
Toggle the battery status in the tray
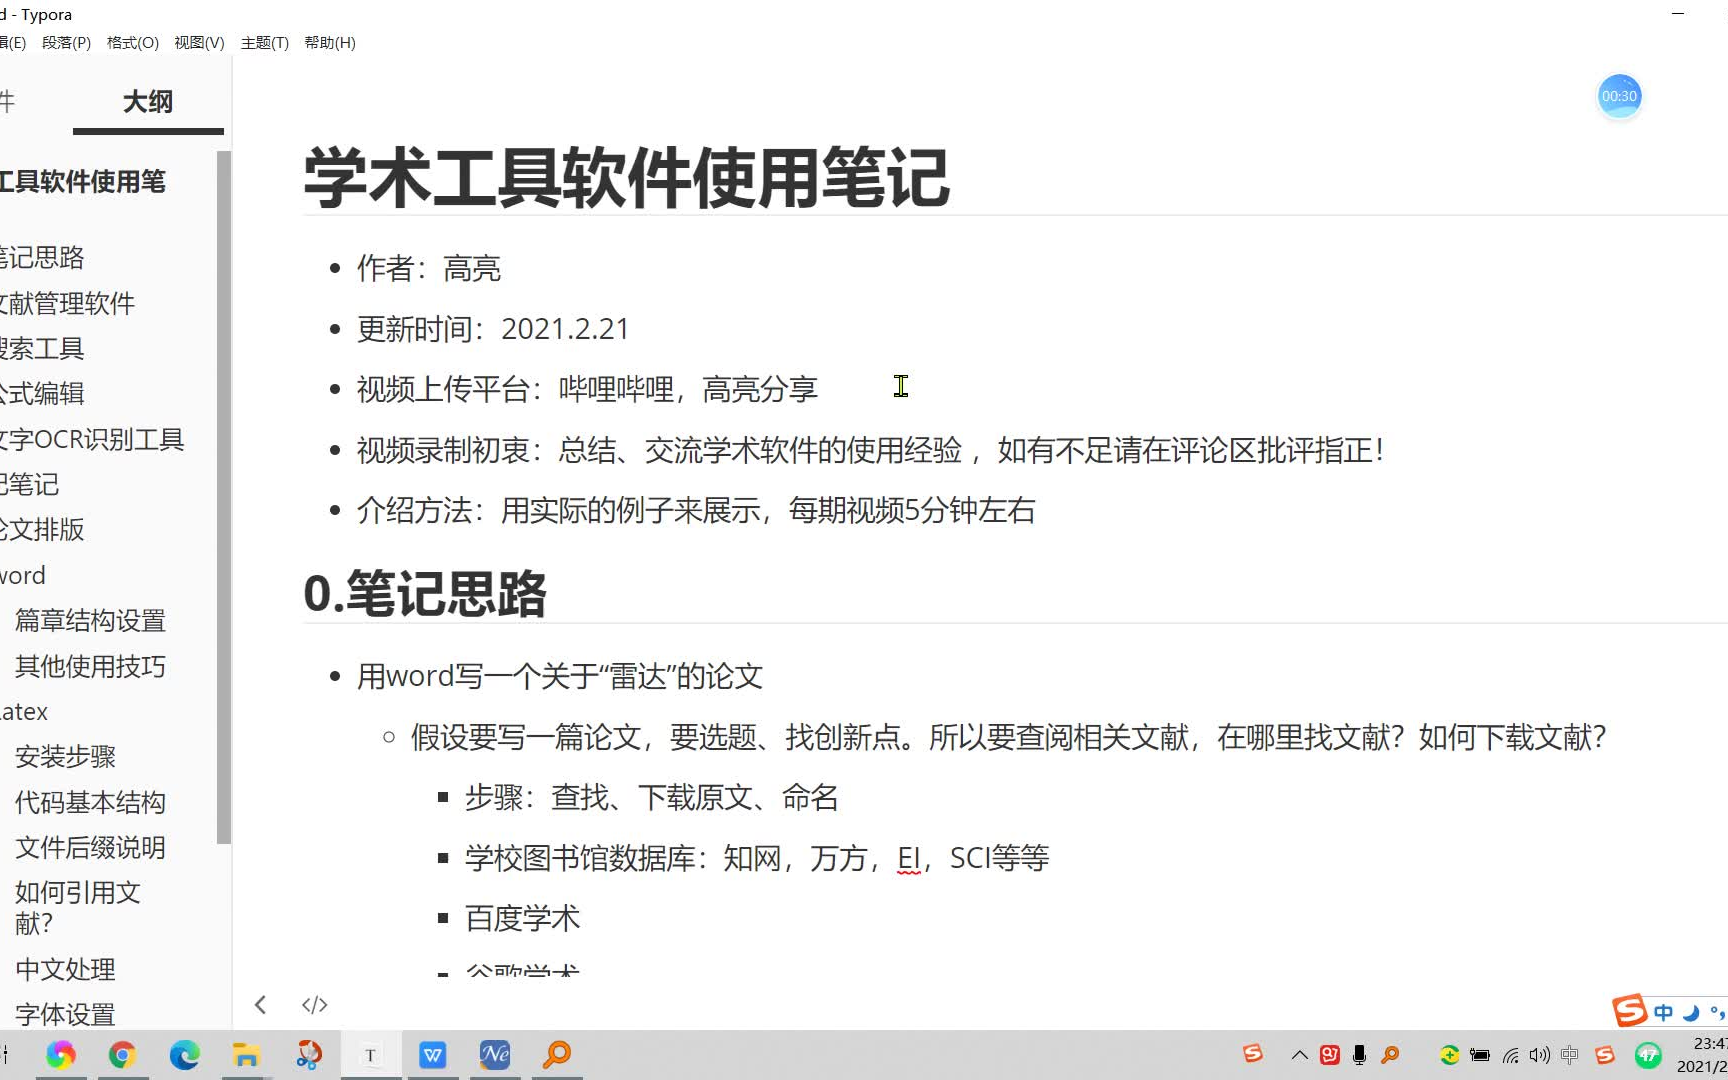point(1478,1054)
